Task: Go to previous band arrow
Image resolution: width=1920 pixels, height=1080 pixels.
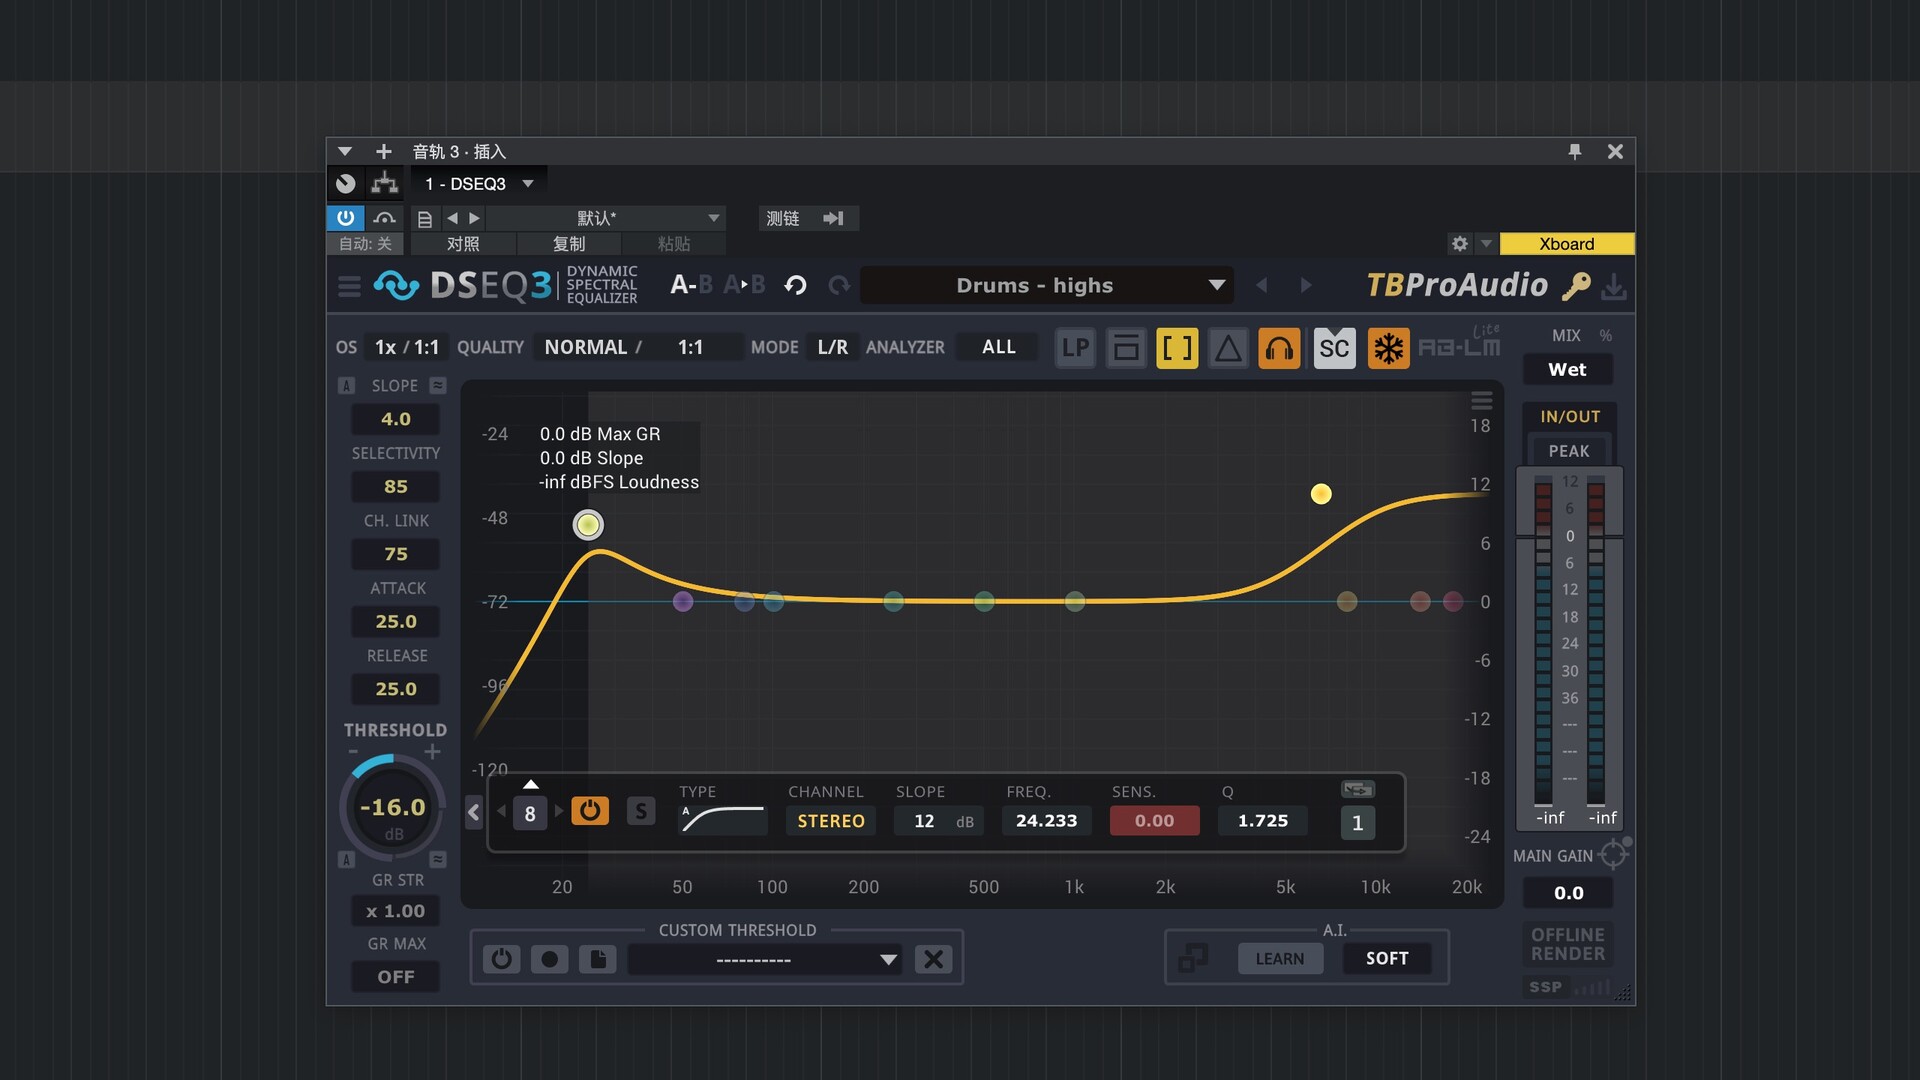Action: pos(503,811)
